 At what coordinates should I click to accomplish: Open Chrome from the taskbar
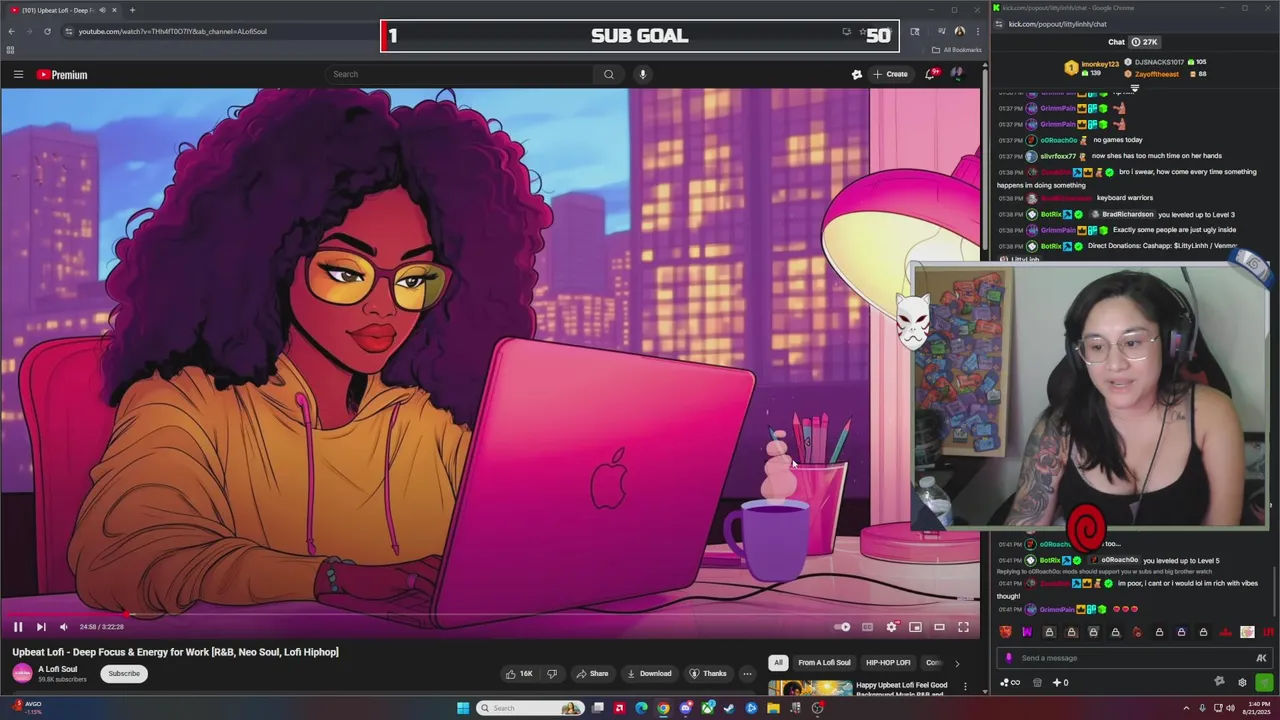pos(663,708)
